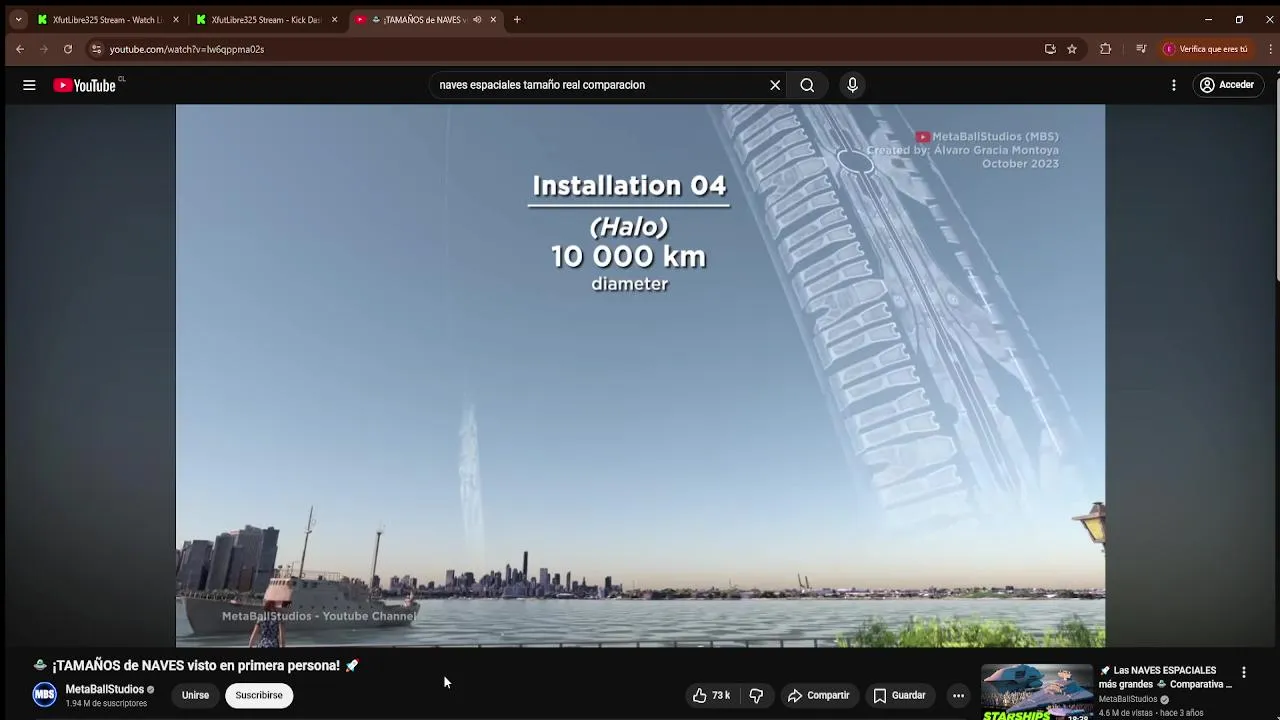Switch to XfutLibre325 Stream - Kick tab

pyautogui.click(x=265, y=19)
